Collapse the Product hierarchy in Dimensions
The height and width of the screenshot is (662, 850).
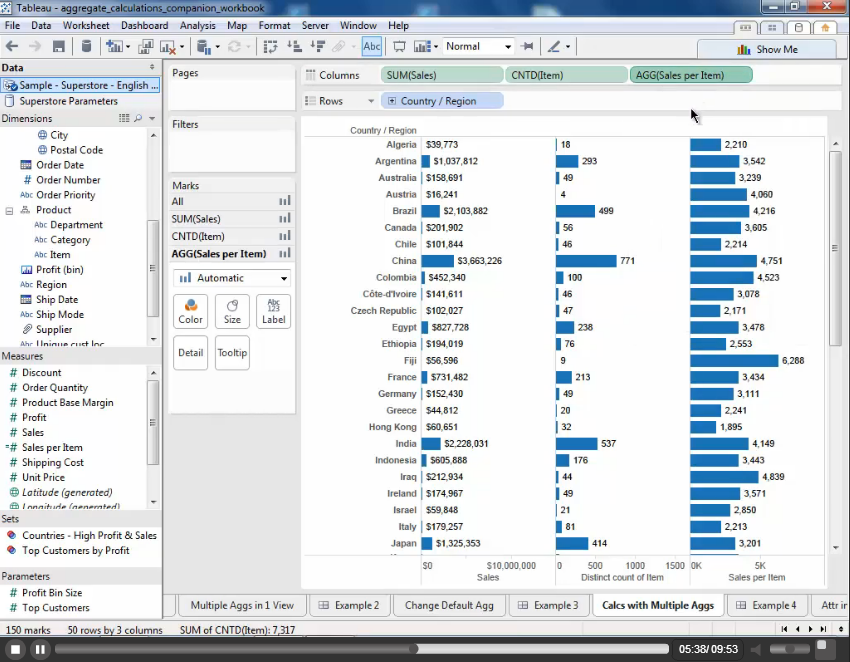click(x=10, y=210)
